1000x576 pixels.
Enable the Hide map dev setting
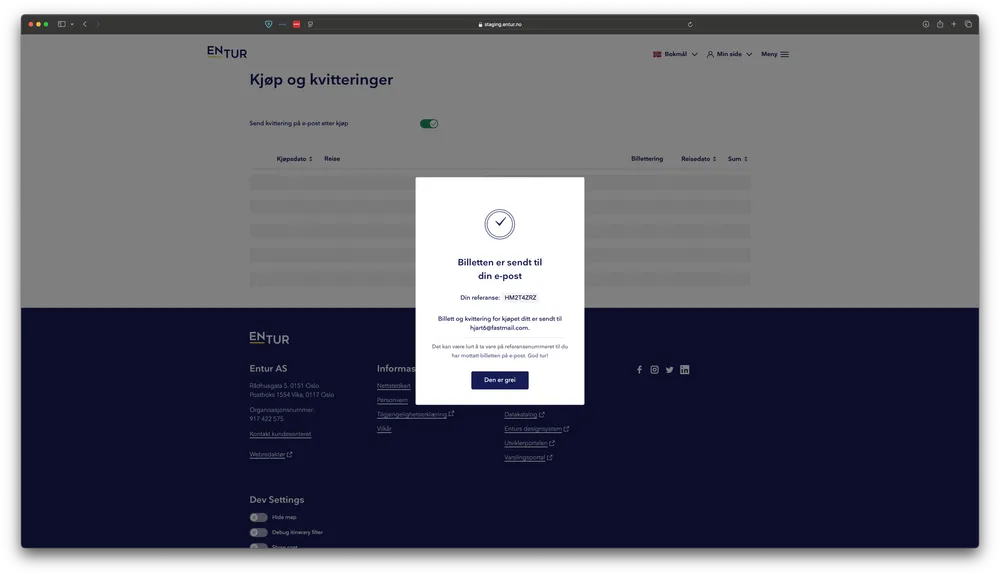point(259,518)
